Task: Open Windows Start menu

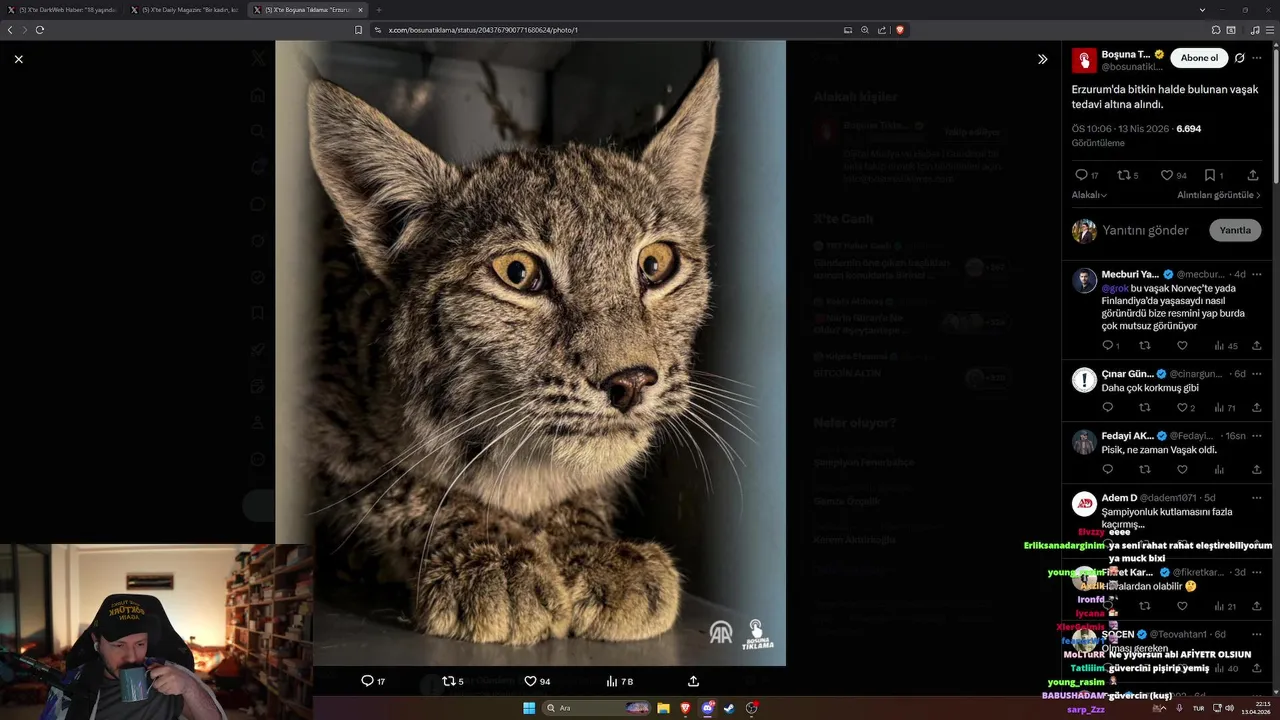Action: 529,708
